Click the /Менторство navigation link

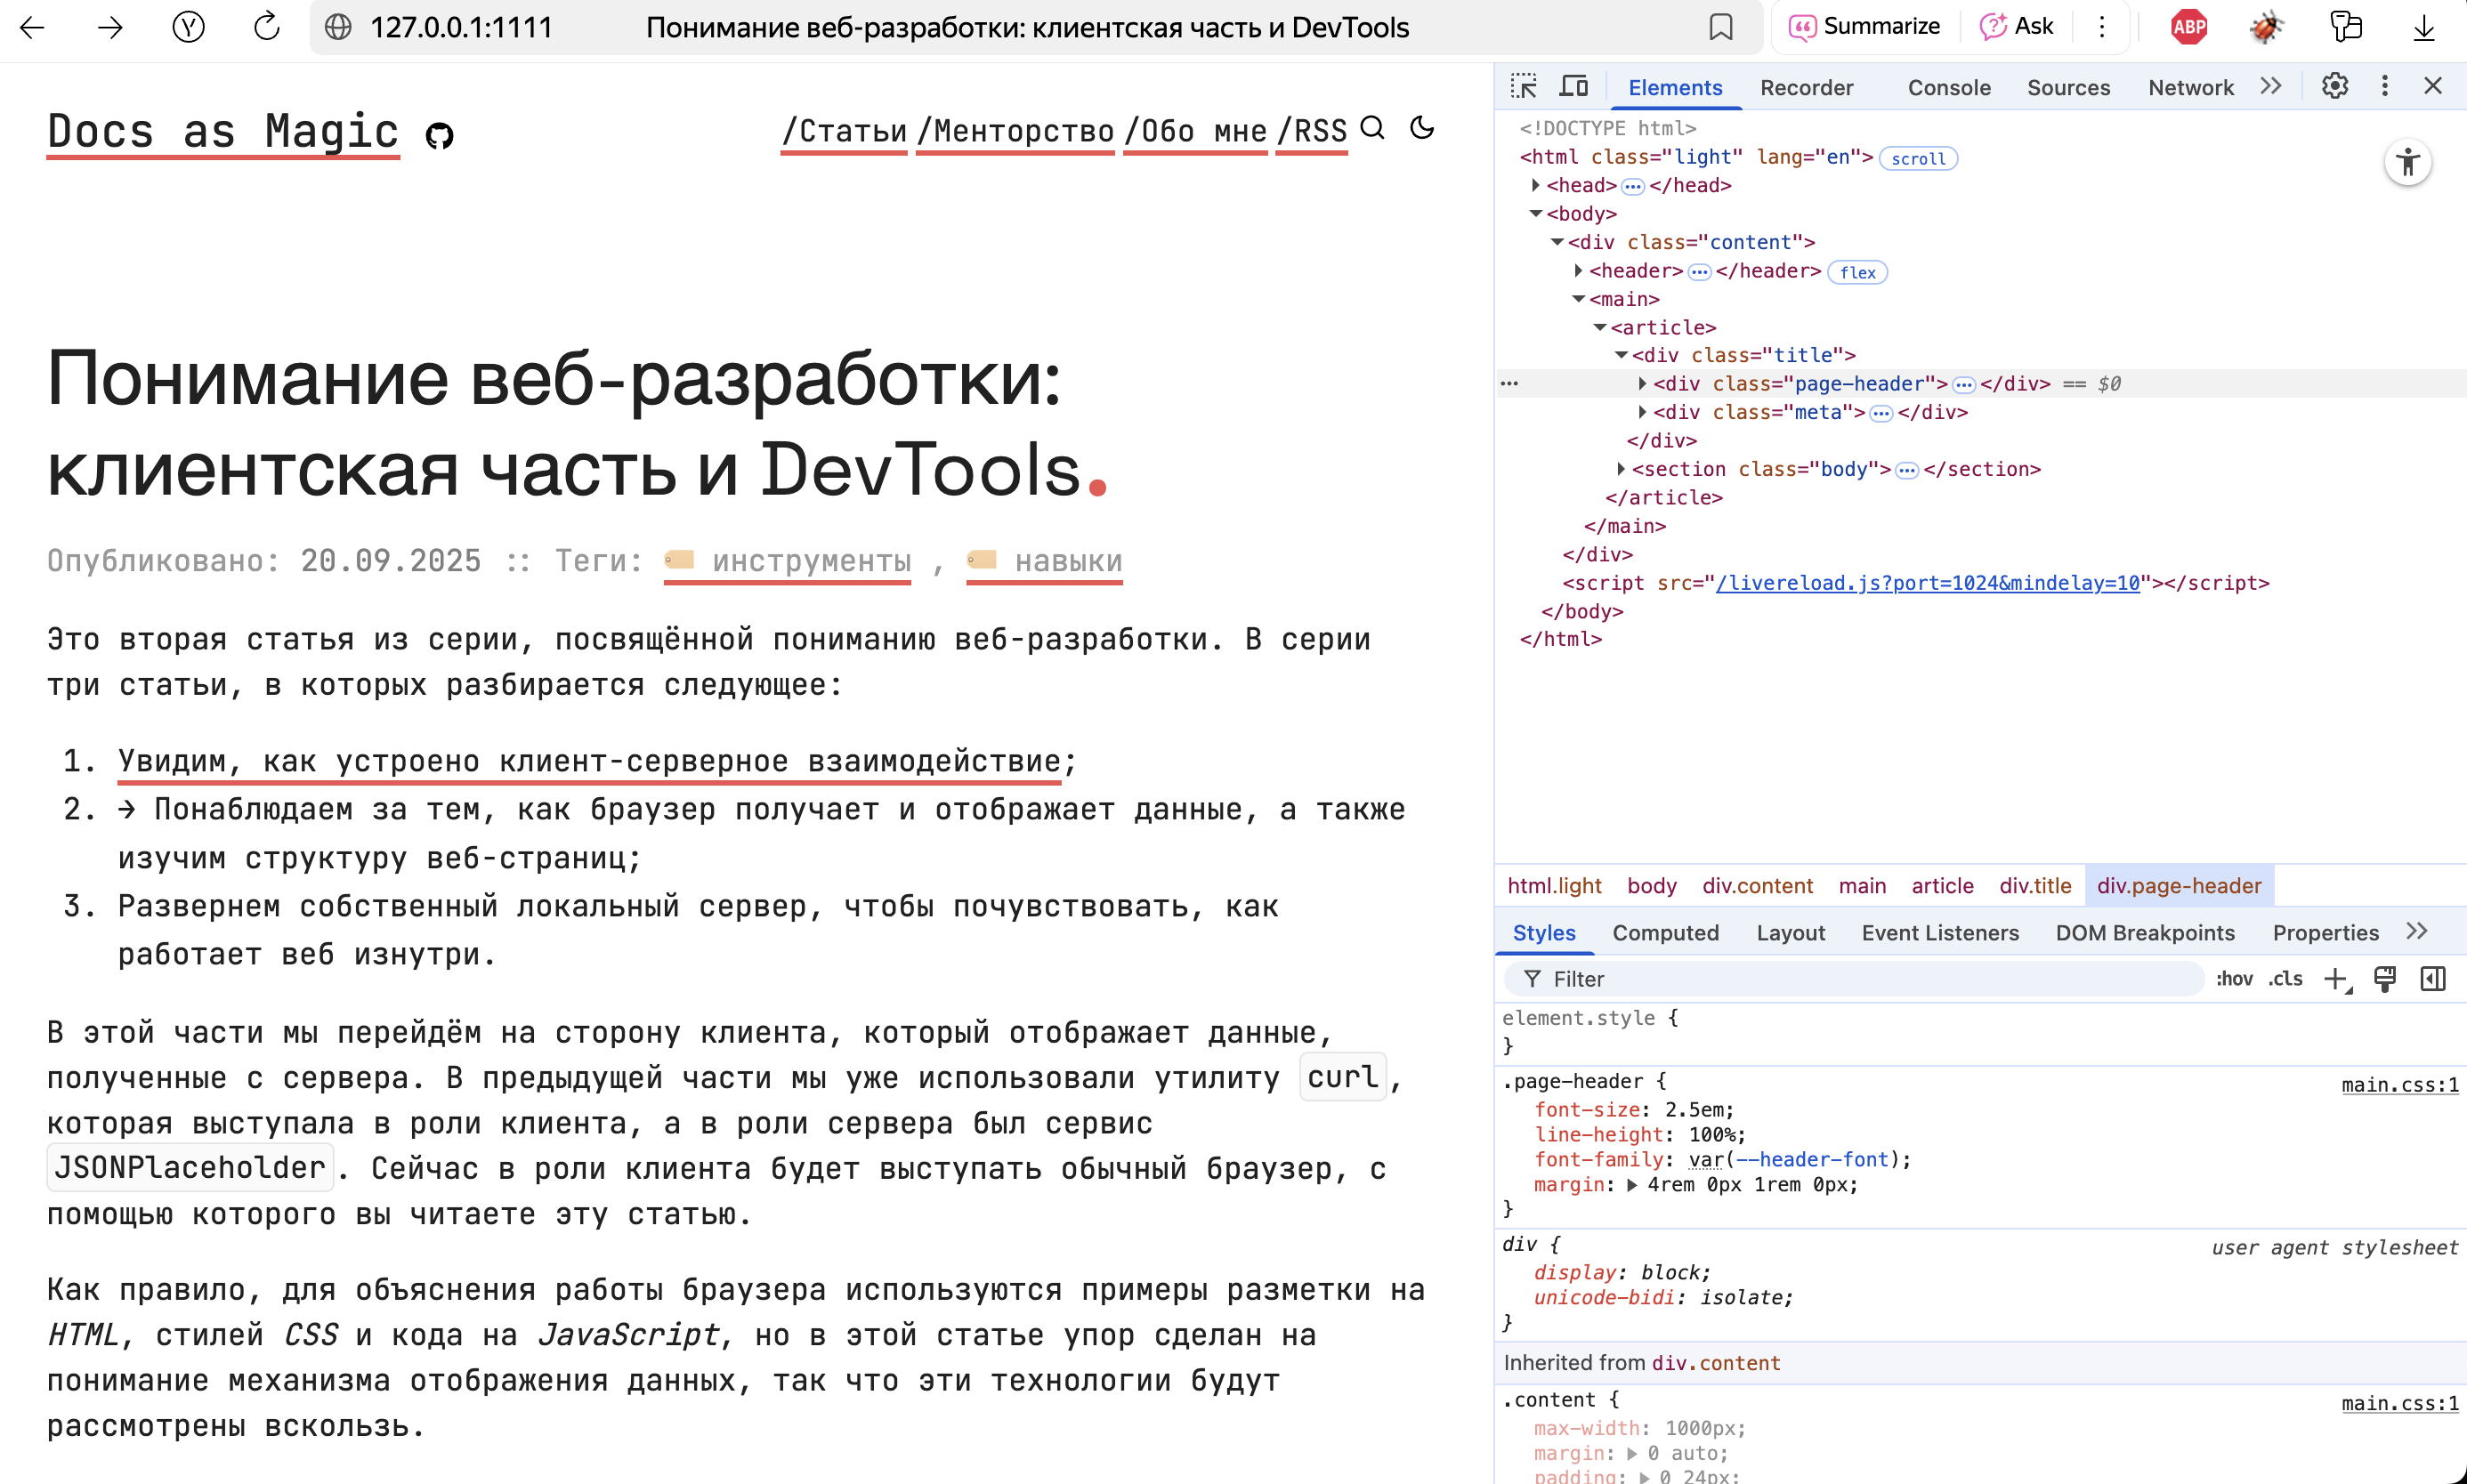coord(1015,131)
